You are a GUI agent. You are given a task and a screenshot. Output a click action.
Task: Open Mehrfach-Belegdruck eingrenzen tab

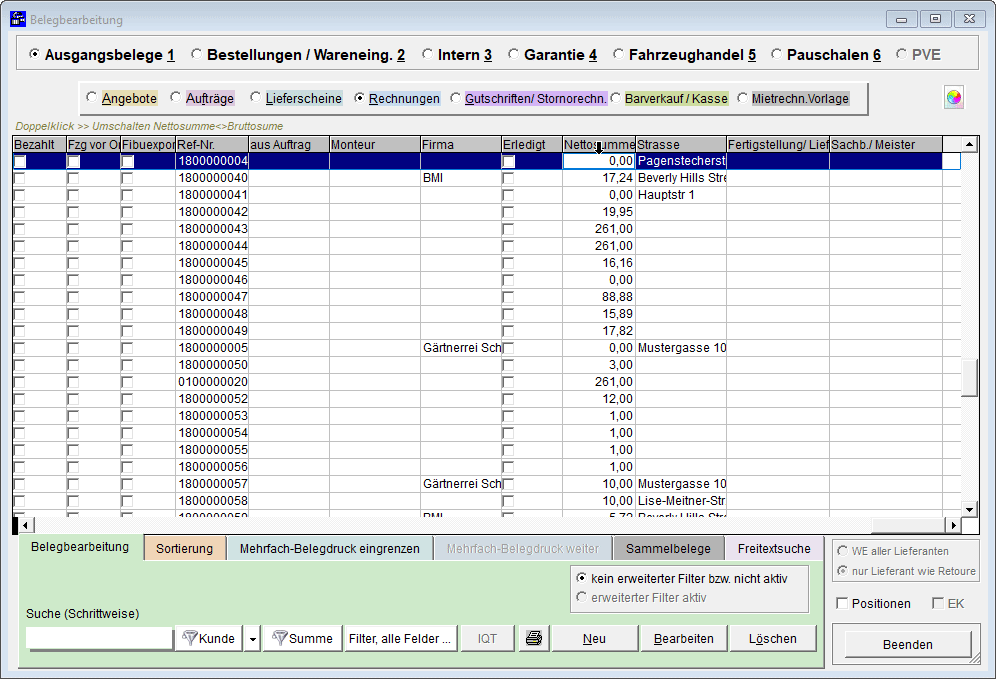point(330,549)
